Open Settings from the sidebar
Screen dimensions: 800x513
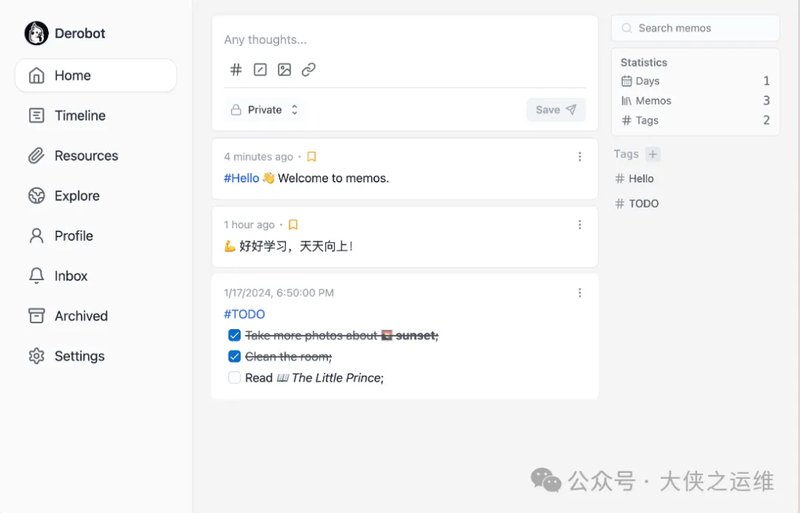pos(79,356)
